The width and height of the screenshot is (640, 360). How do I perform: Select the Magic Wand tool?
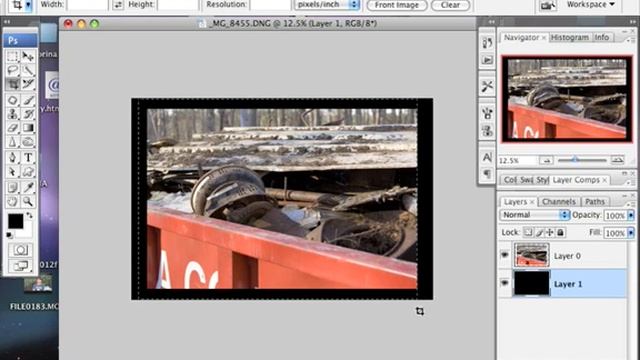tap(28, 70)
